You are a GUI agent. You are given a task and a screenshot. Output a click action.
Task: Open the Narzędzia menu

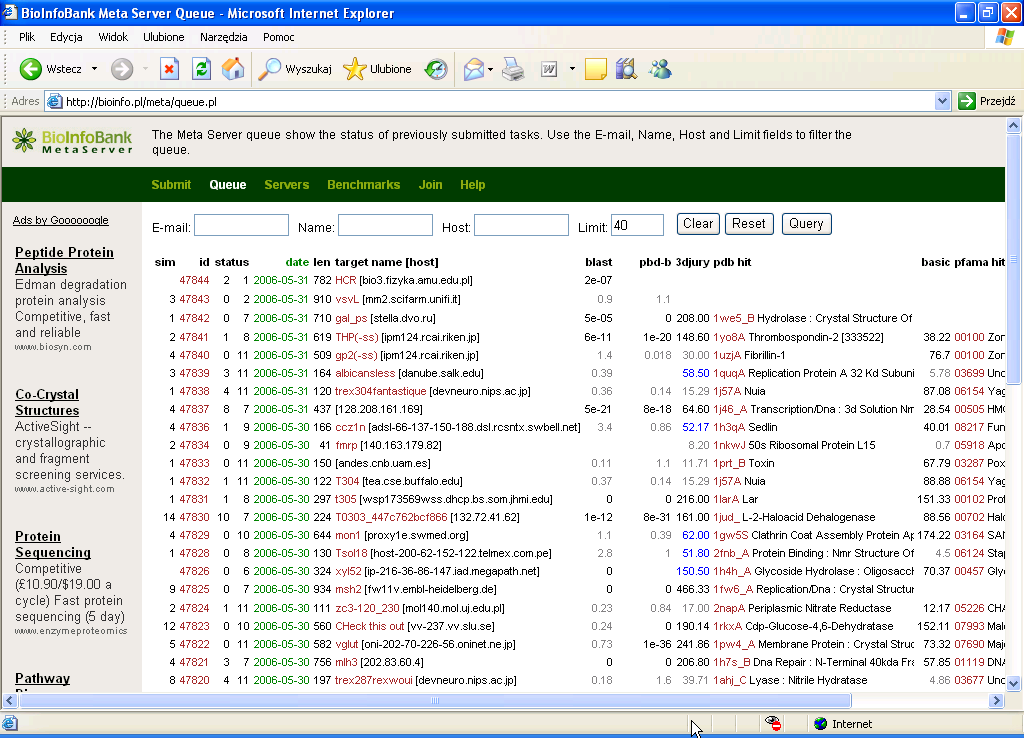[x=223, y=37]
